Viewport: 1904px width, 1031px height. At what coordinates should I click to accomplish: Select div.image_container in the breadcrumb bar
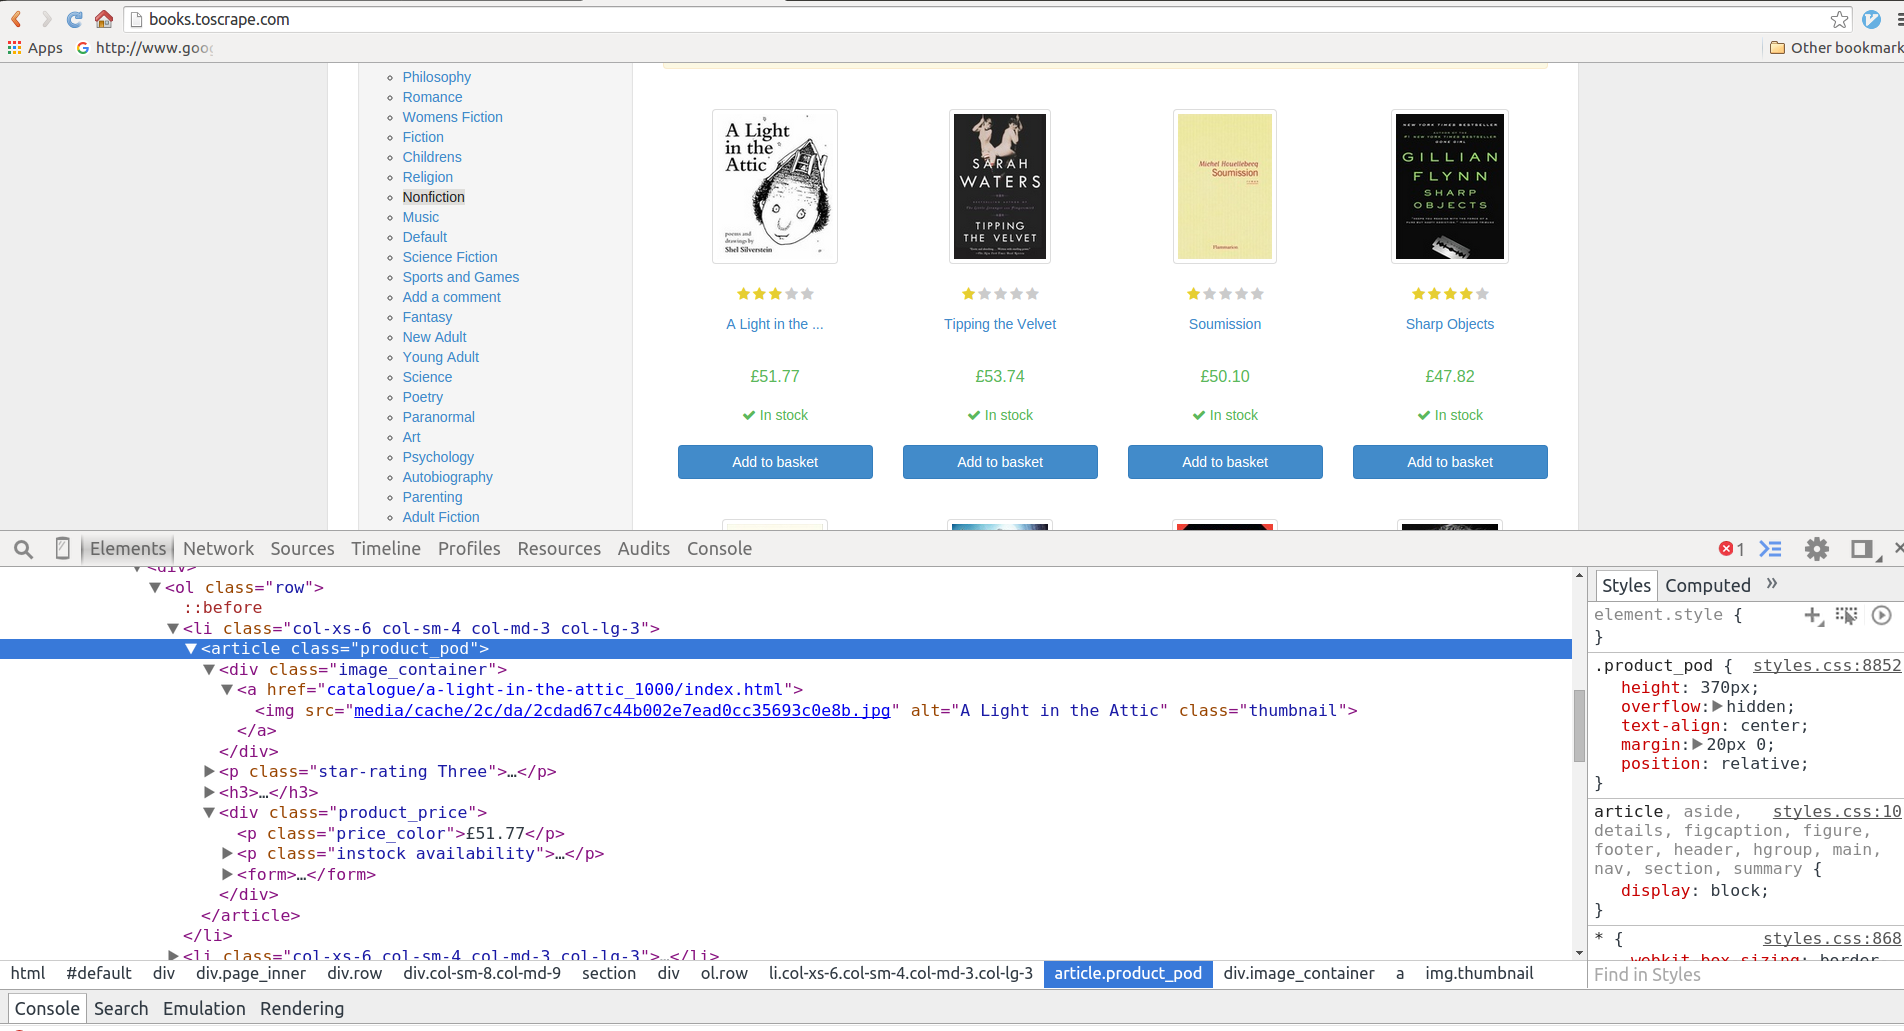coord(1299,974)
